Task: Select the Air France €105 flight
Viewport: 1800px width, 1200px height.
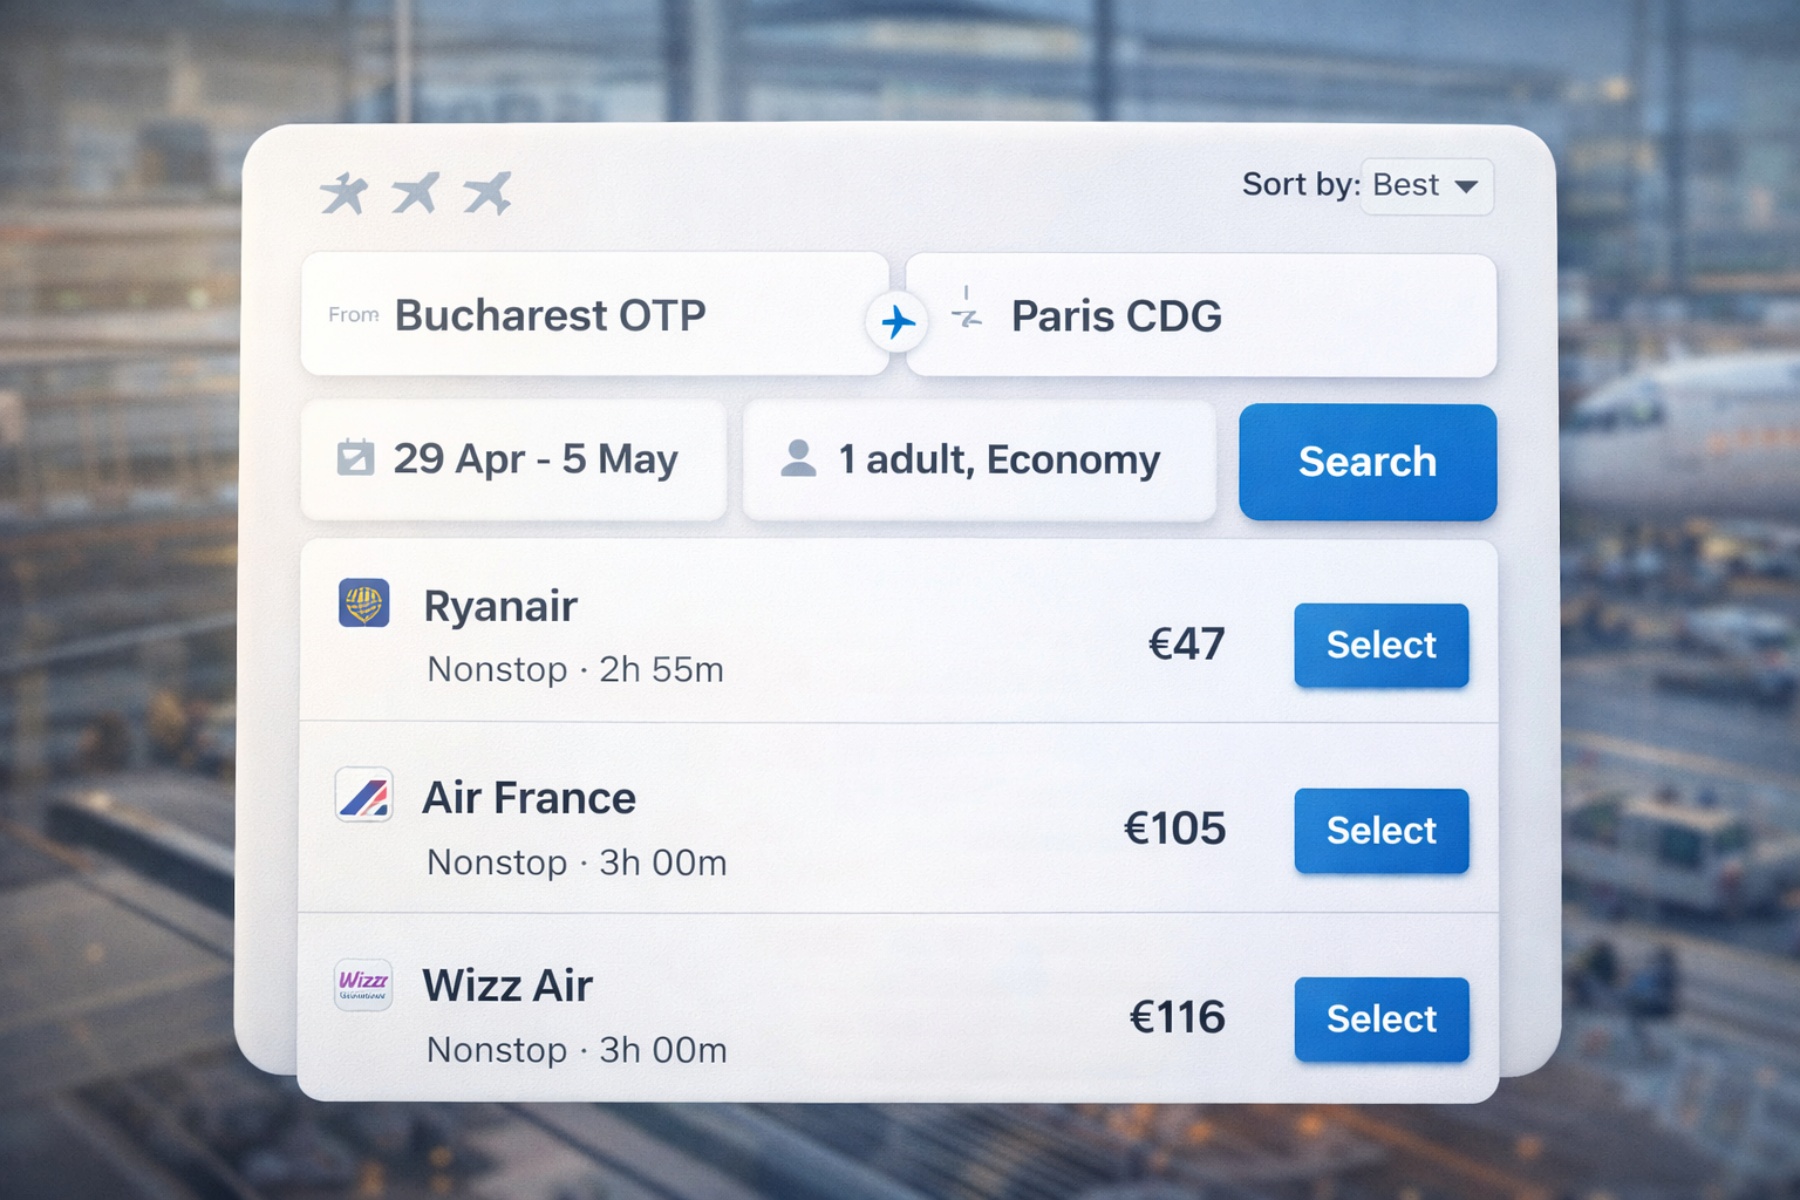Action: click(1381, 830)
